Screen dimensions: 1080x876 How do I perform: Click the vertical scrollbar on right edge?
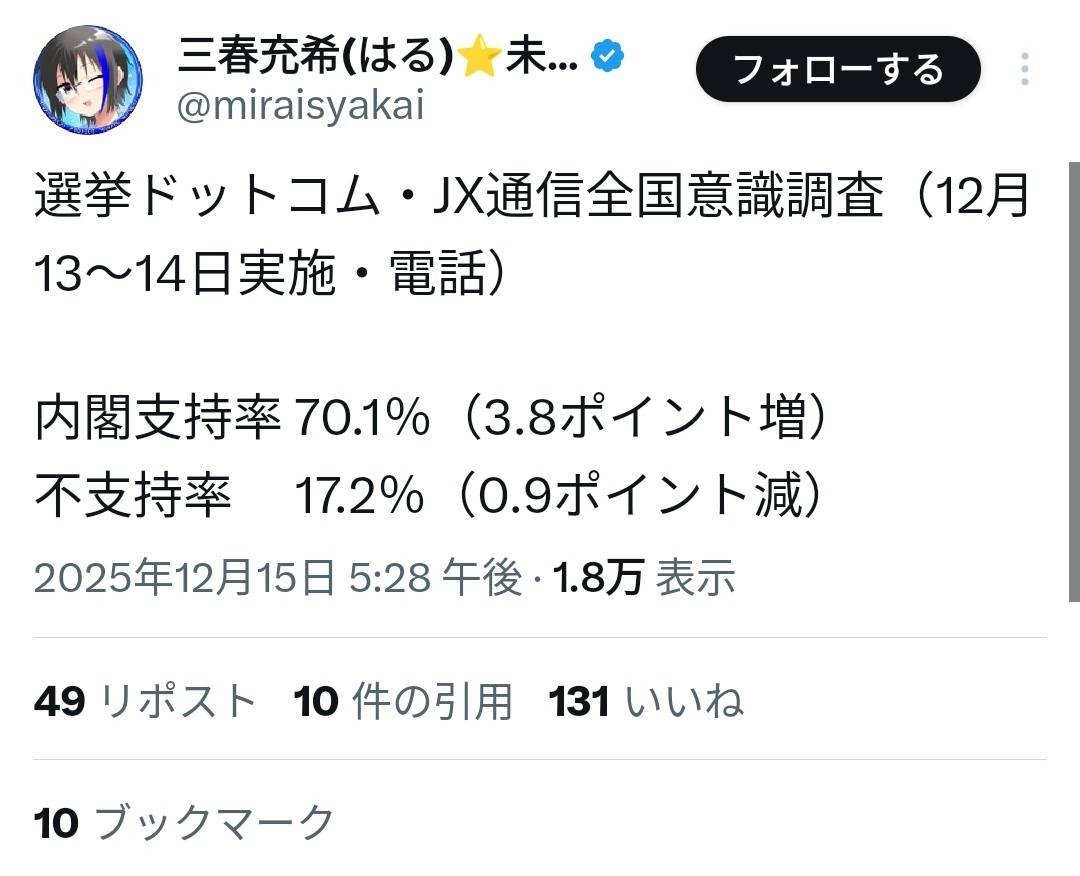1074,380
